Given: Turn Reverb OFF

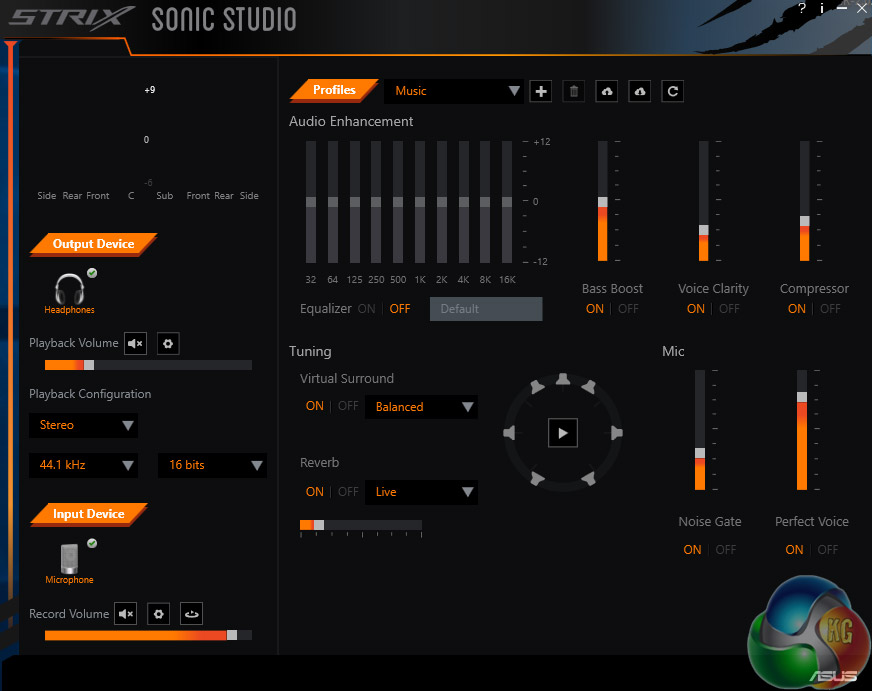Looking at the screenshot, I should pos(348,491).
